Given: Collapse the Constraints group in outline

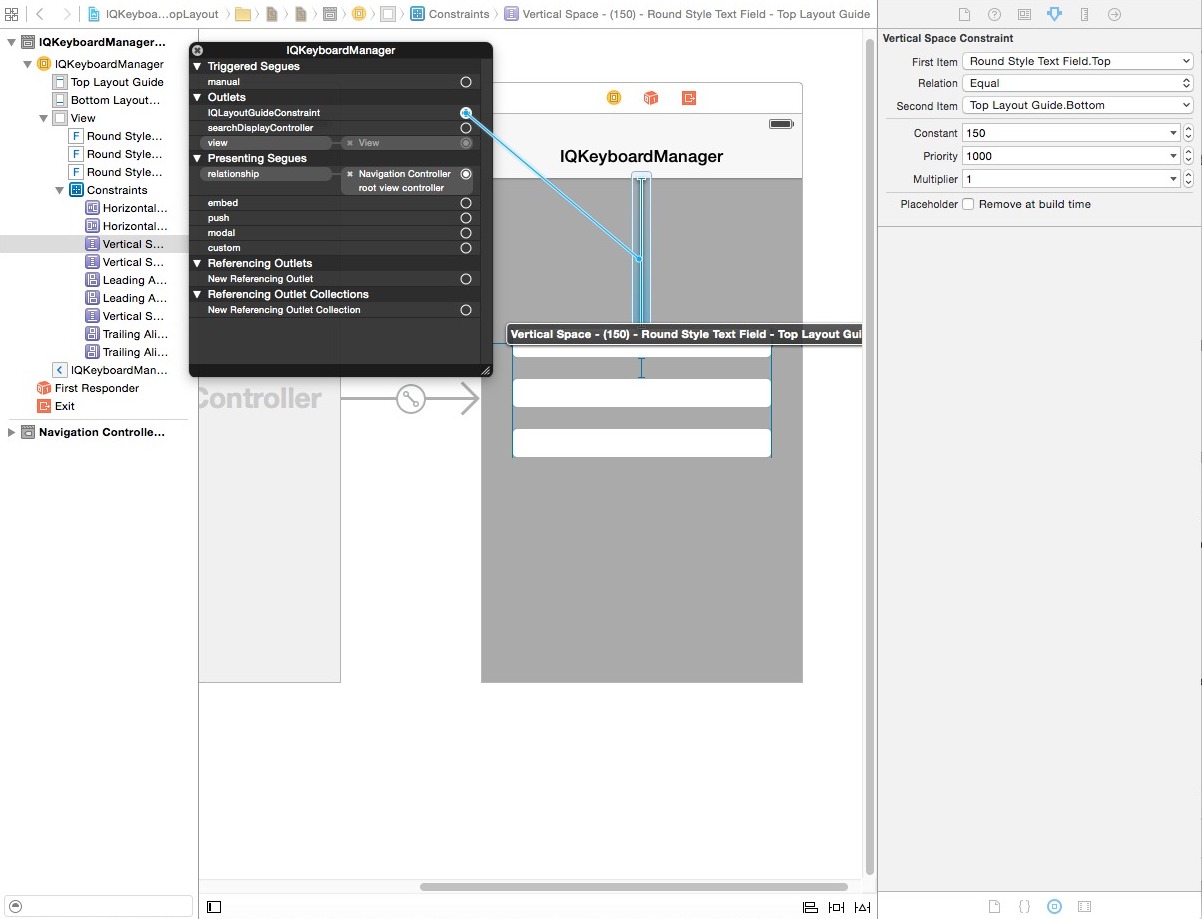Looking at the screenshot, I should tap(61, 190).
